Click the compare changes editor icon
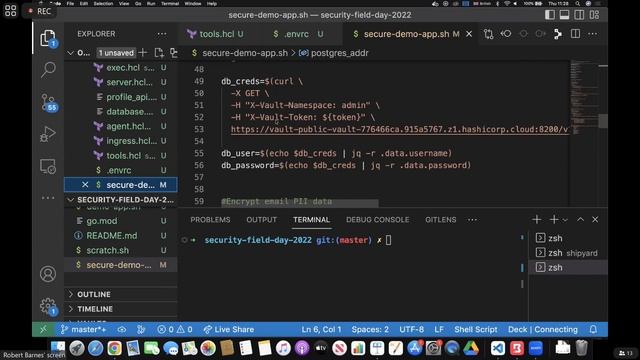 click(x=488, y=34)
